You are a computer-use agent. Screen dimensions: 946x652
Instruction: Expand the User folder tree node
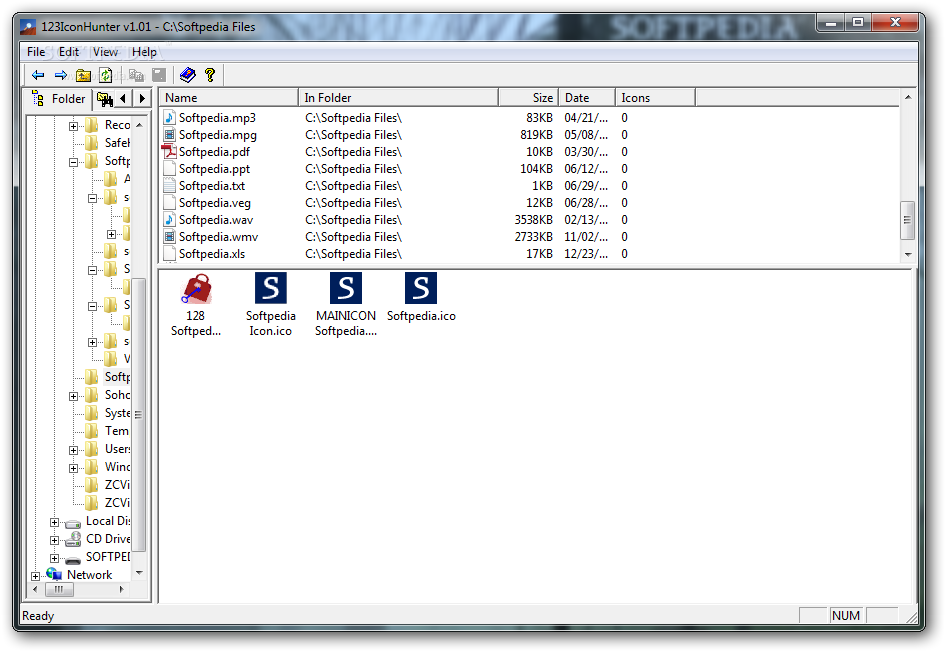coord(74,450)
